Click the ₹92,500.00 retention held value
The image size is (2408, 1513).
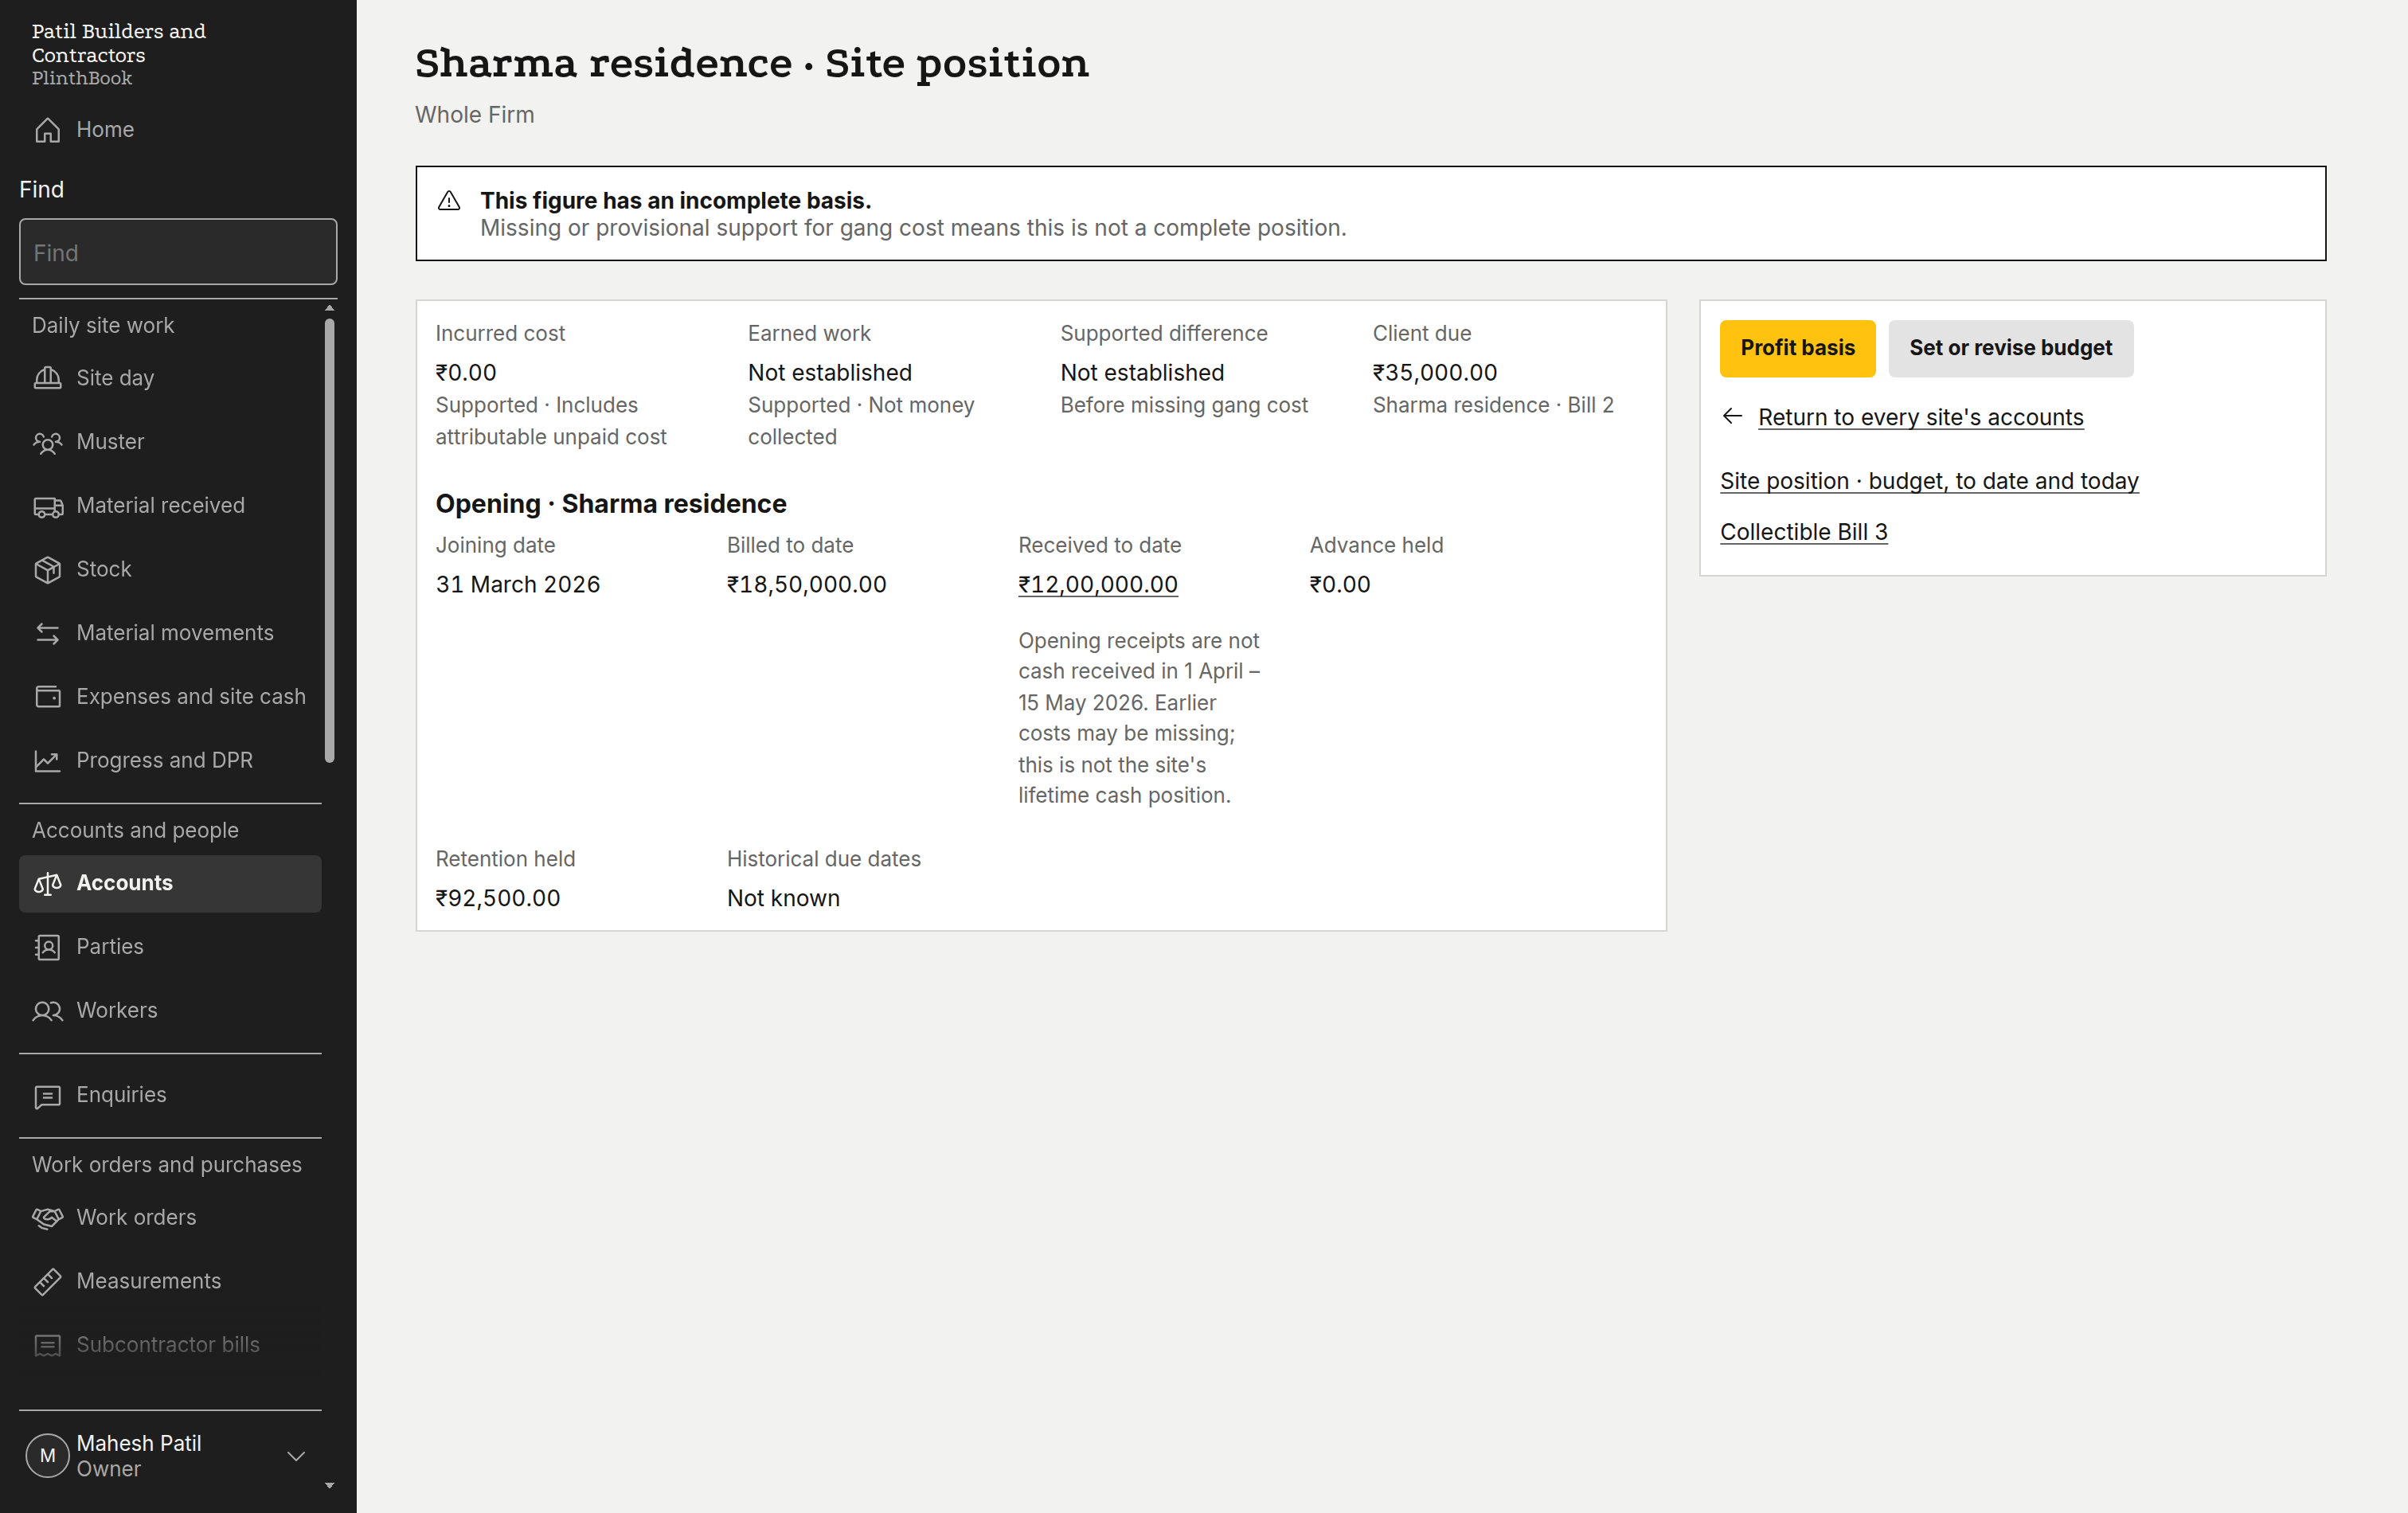pyautogui.click(x=497, y=898)
